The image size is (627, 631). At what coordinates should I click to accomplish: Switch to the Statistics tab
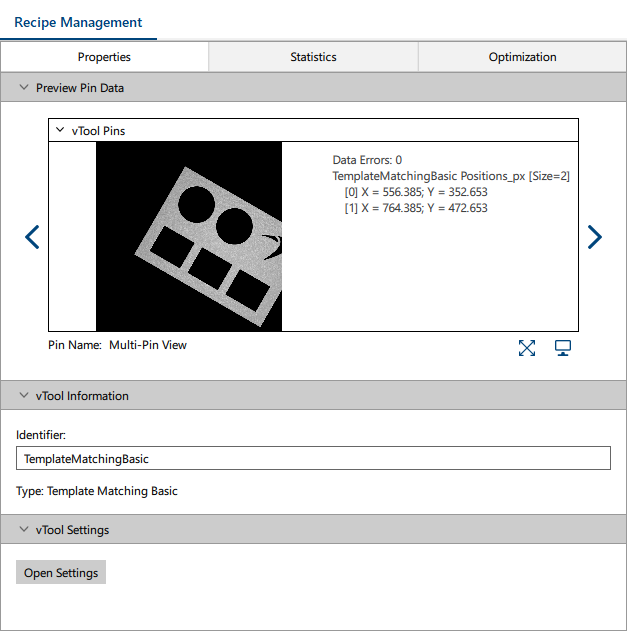[x=313, y=57]
